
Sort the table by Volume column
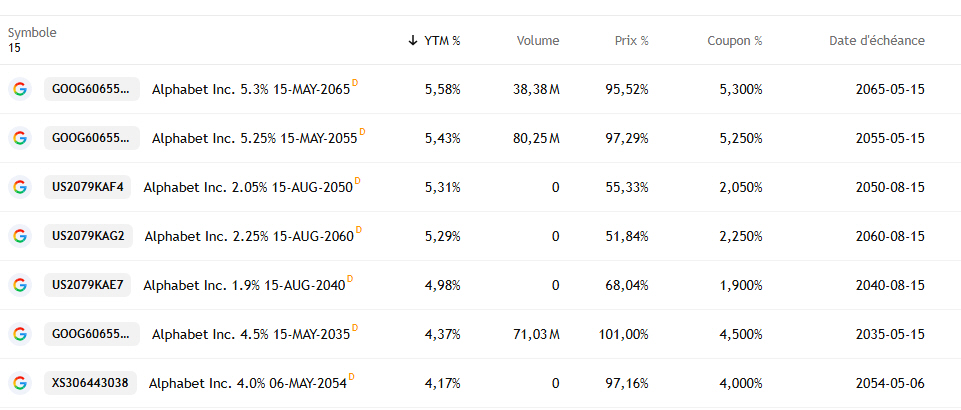click(x=538, y=41)
